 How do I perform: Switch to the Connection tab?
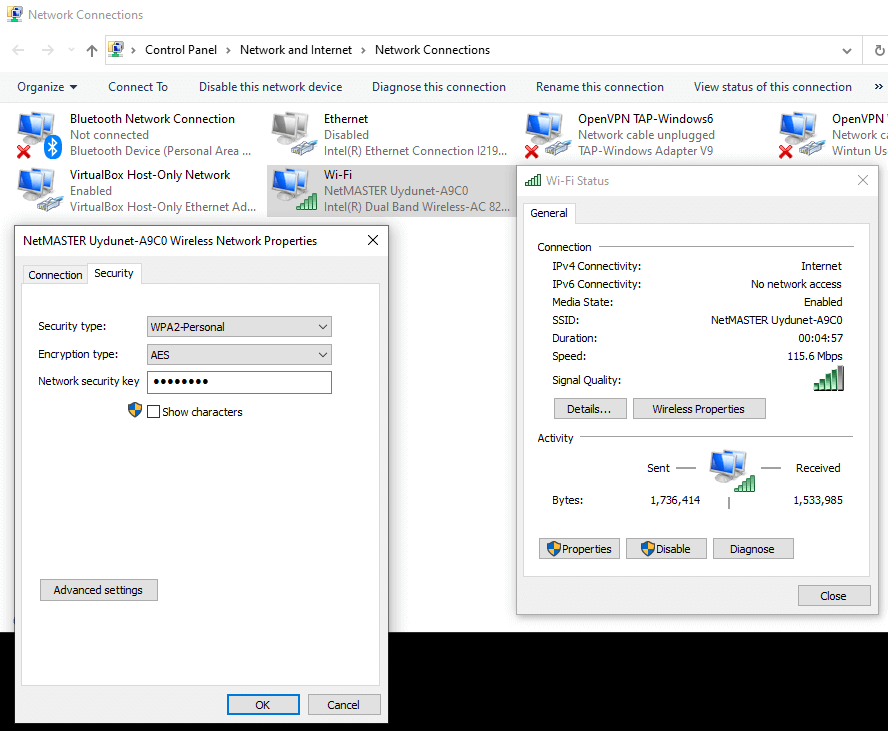pos(55,274)
